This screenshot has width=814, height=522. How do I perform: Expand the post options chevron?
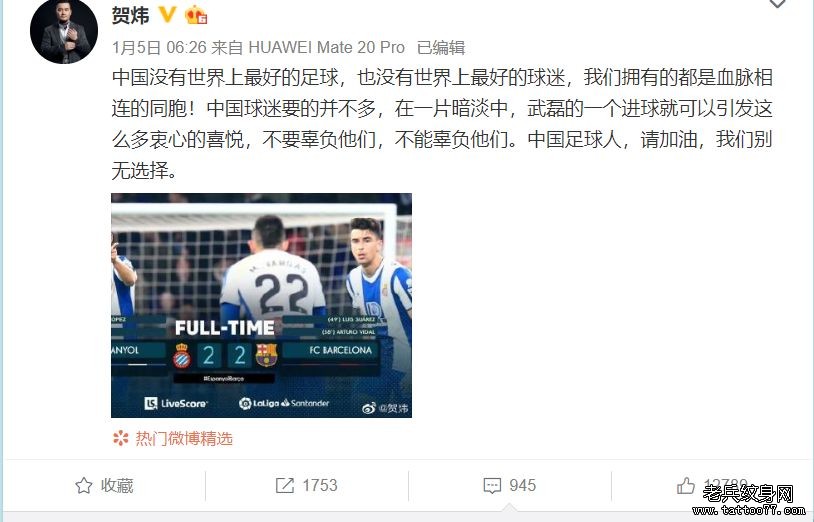777,4
